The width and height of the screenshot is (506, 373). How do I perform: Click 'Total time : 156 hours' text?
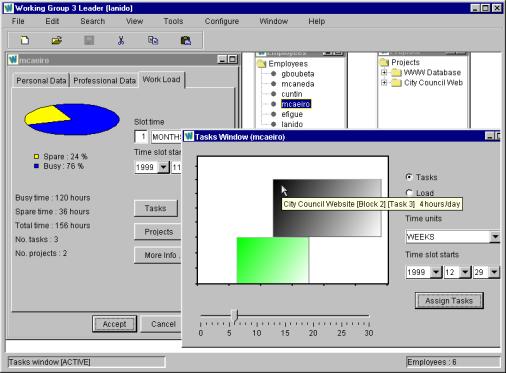coord(53,226)
